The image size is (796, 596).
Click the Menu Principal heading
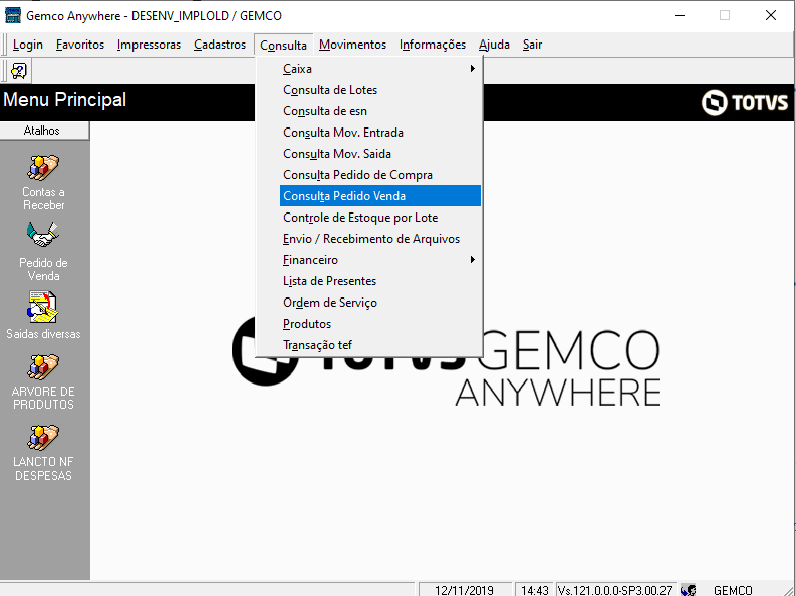[x=64, y=100]
